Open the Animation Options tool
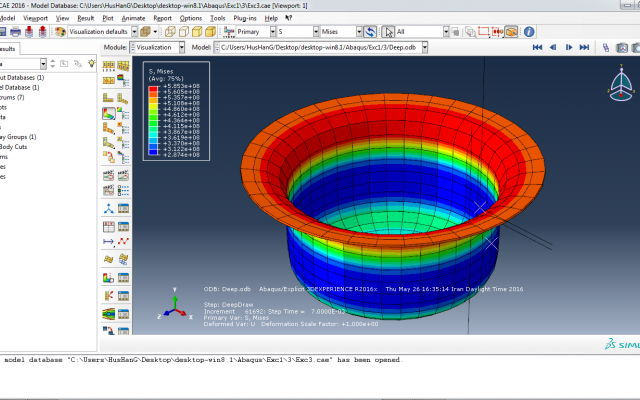 click(x=123, y=190)
